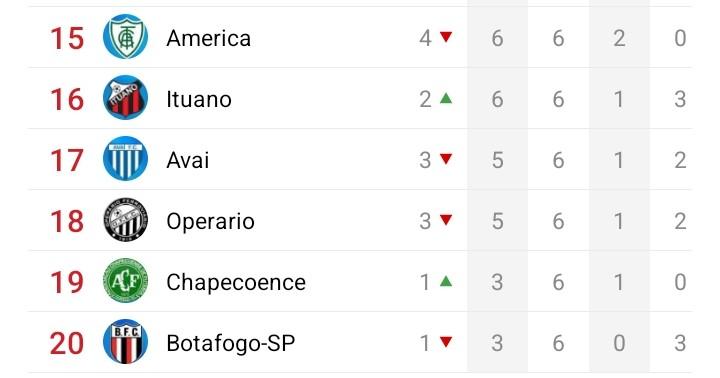Open the America club crest icon
Viewport: 720px width, 378px height.
[125, 37]
